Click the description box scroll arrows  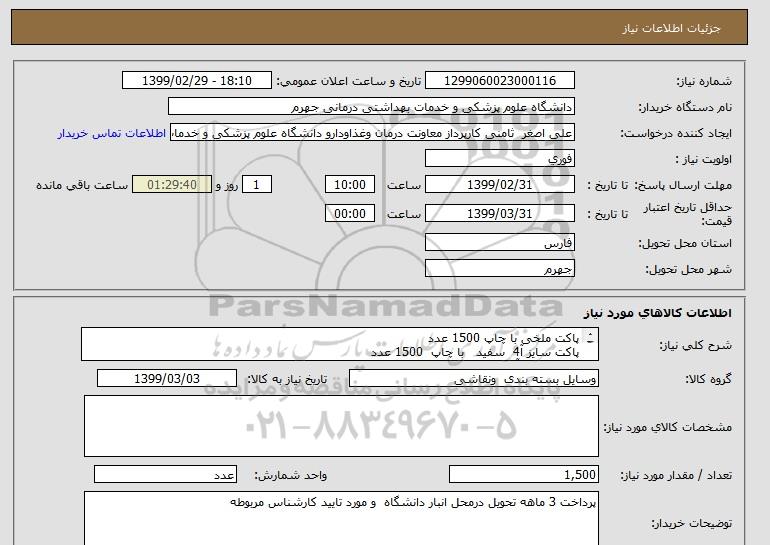pyautogui.click(x=590, y=338)
